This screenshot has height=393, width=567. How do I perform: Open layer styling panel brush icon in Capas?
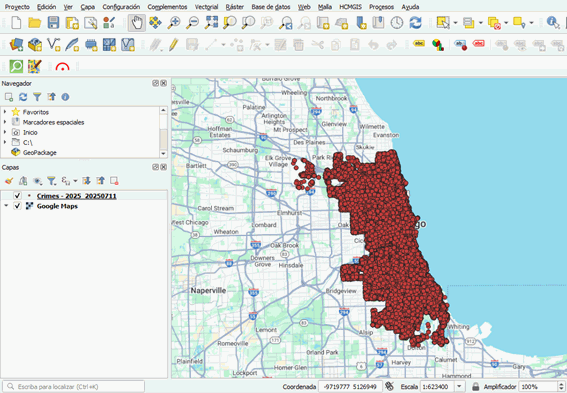click(x=9, y=181)
